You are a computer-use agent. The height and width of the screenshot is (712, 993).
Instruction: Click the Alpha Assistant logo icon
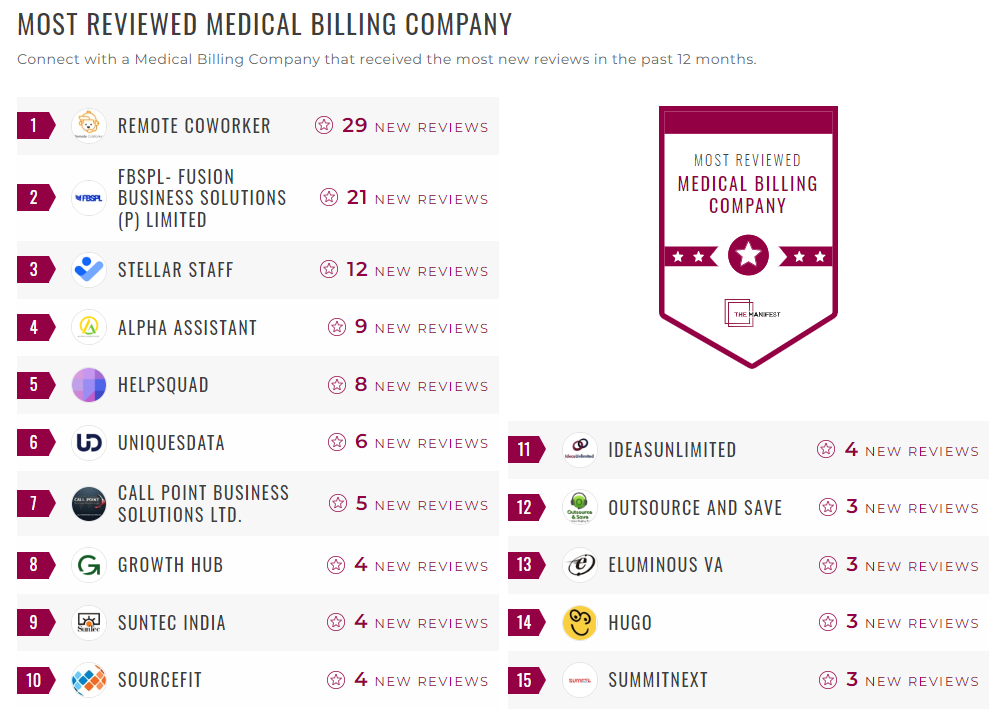[x=89, y=328]
